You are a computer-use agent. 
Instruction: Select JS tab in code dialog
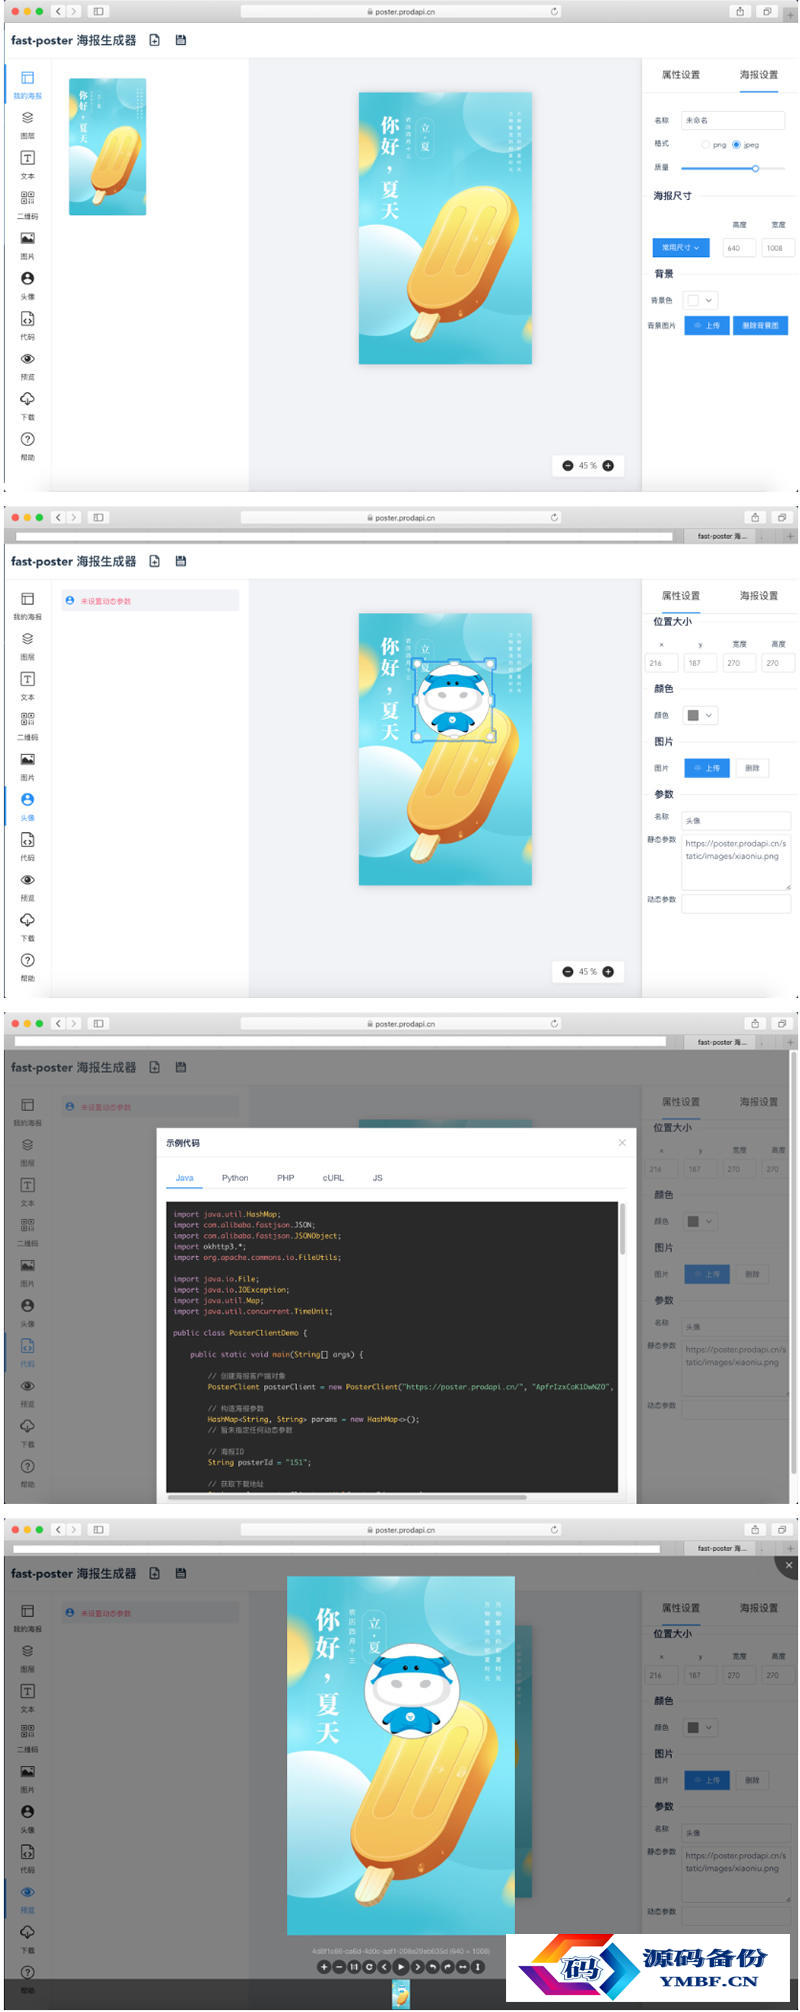[x=378, y=1178]
